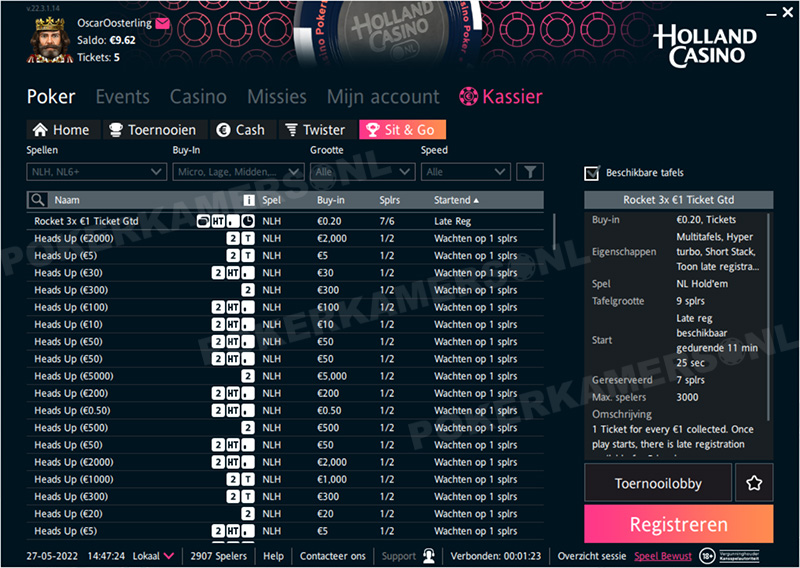800x568 pixels.
Task: Open the Casino main tab
Action: click(x=198, y=96)
